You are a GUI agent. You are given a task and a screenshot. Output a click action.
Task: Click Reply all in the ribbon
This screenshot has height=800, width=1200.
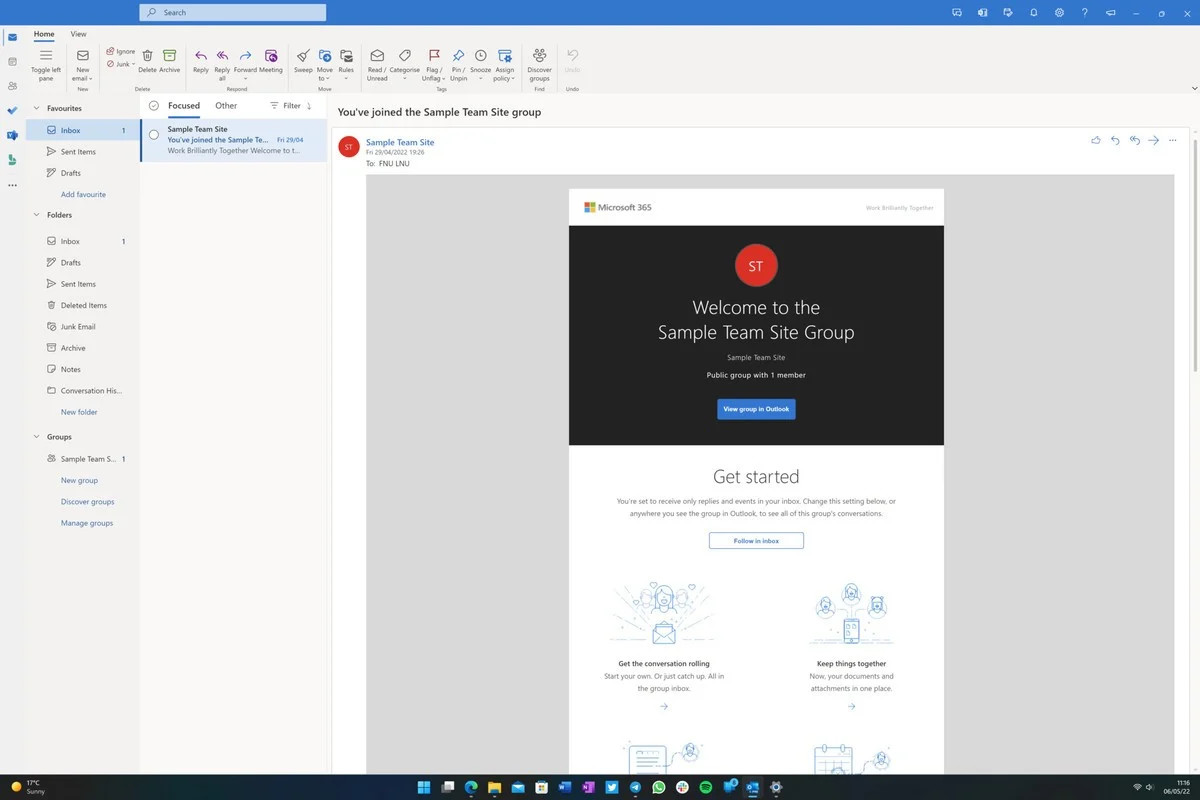point(222,59)
